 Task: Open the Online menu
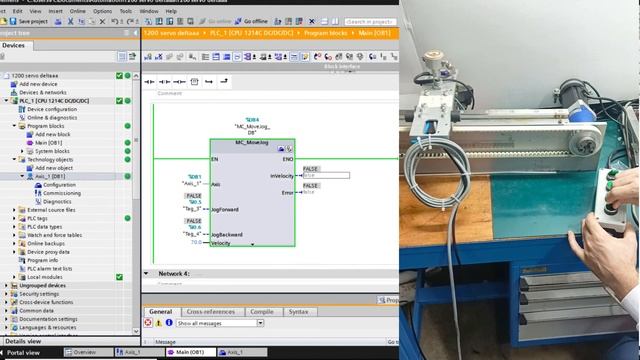tap(78, 11)
